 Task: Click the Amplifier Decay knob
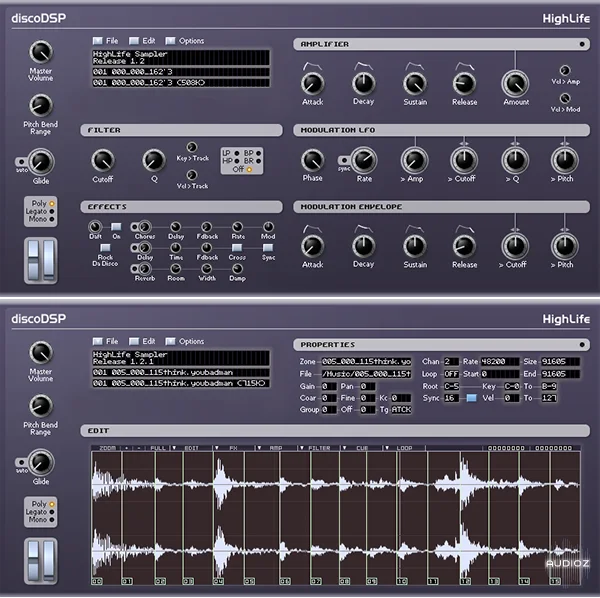tap(363, 84)
